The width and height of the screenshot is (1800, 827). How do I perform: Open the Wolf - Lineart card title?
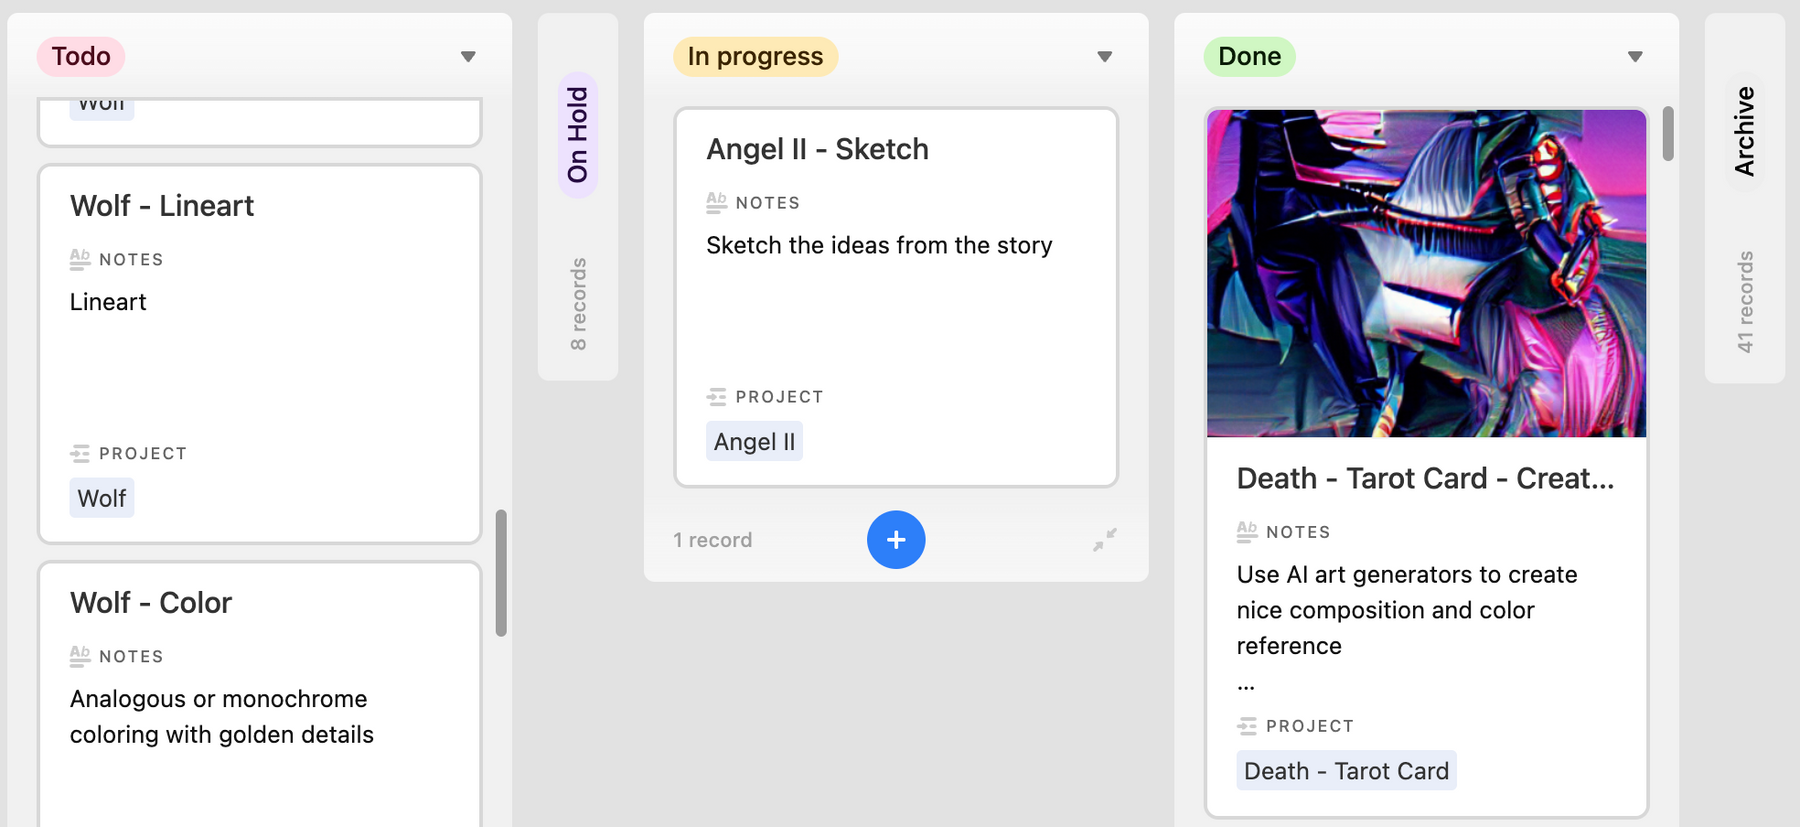pyautogui.click(x=162, y=206)
